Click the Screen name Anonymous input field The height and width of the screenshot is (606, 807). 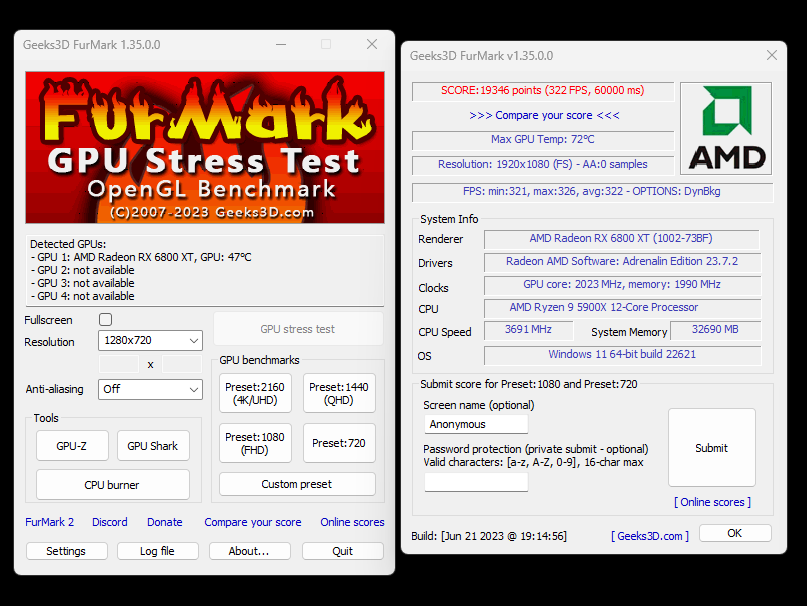coord(476,424)
